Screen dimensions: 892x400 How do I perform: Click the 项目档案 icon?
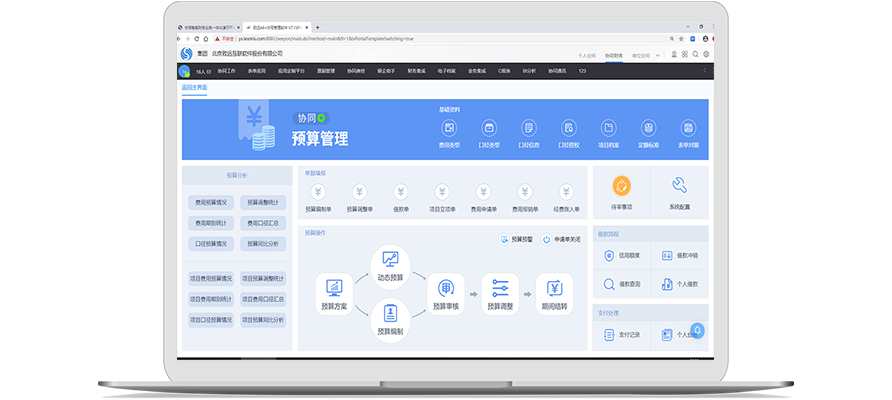tap(608, 129)
